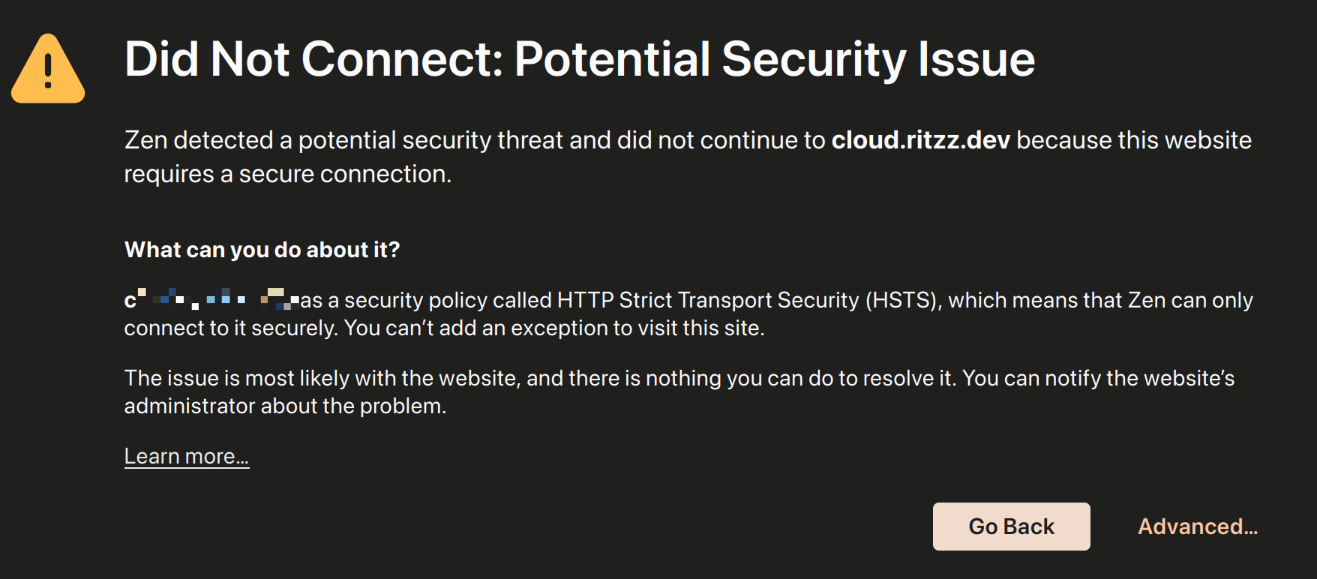Click the 'which means that Zen can only' text
The width and height of the screenshot is (1317, 579).
(x=1101, y=300)
